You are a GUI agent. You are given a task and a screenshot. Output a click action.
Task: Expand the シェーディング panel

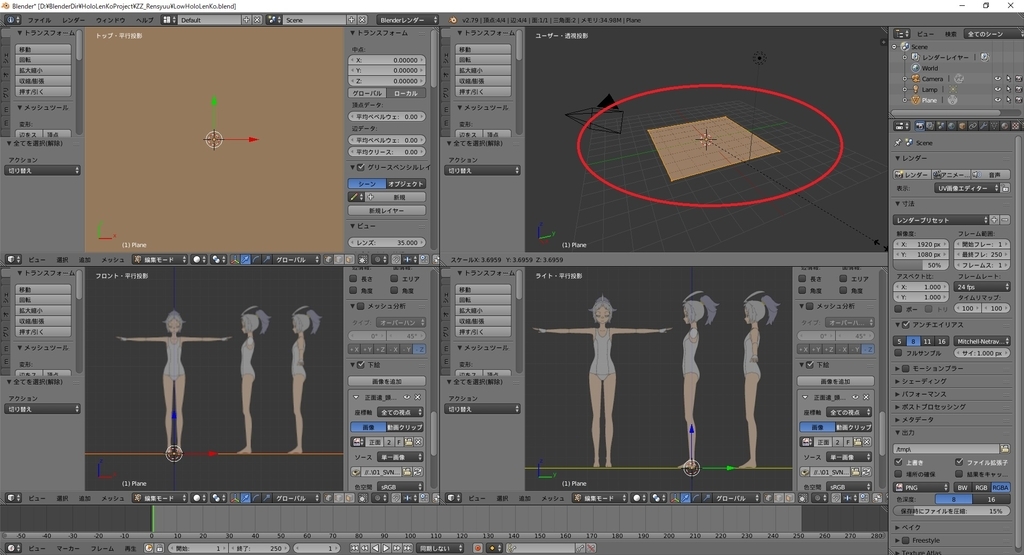(924, 381)
